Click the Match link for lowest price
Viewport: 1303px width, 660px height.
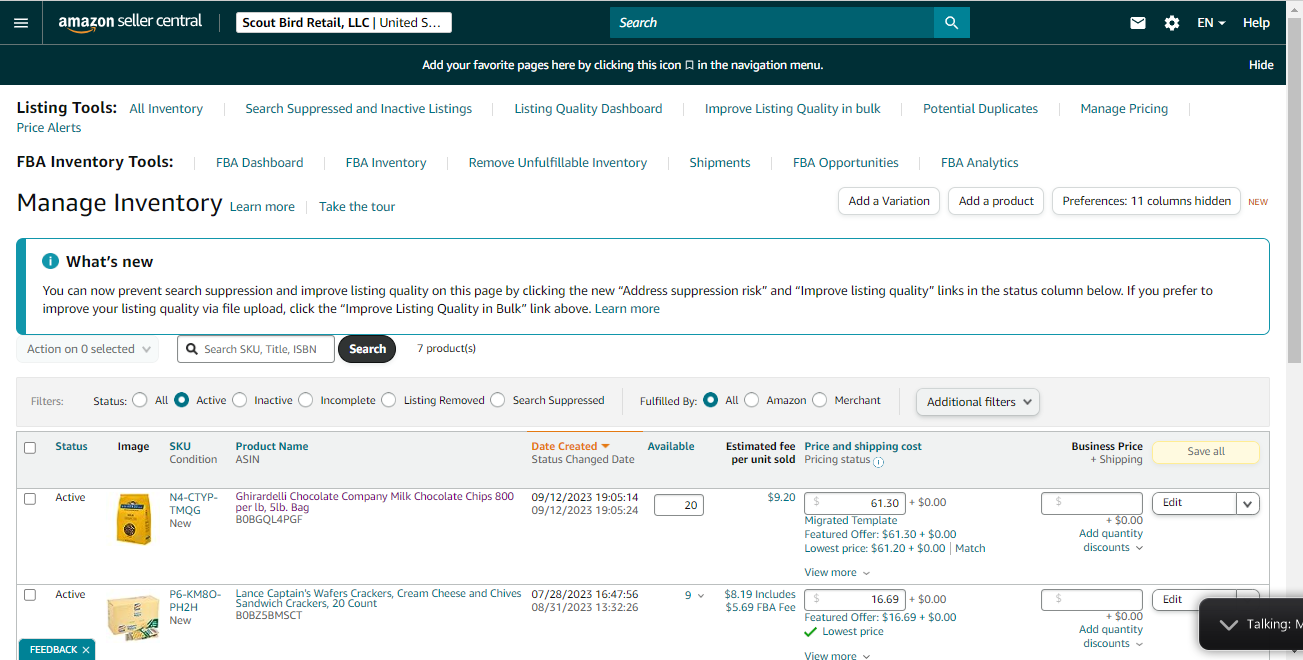point(970,549)
